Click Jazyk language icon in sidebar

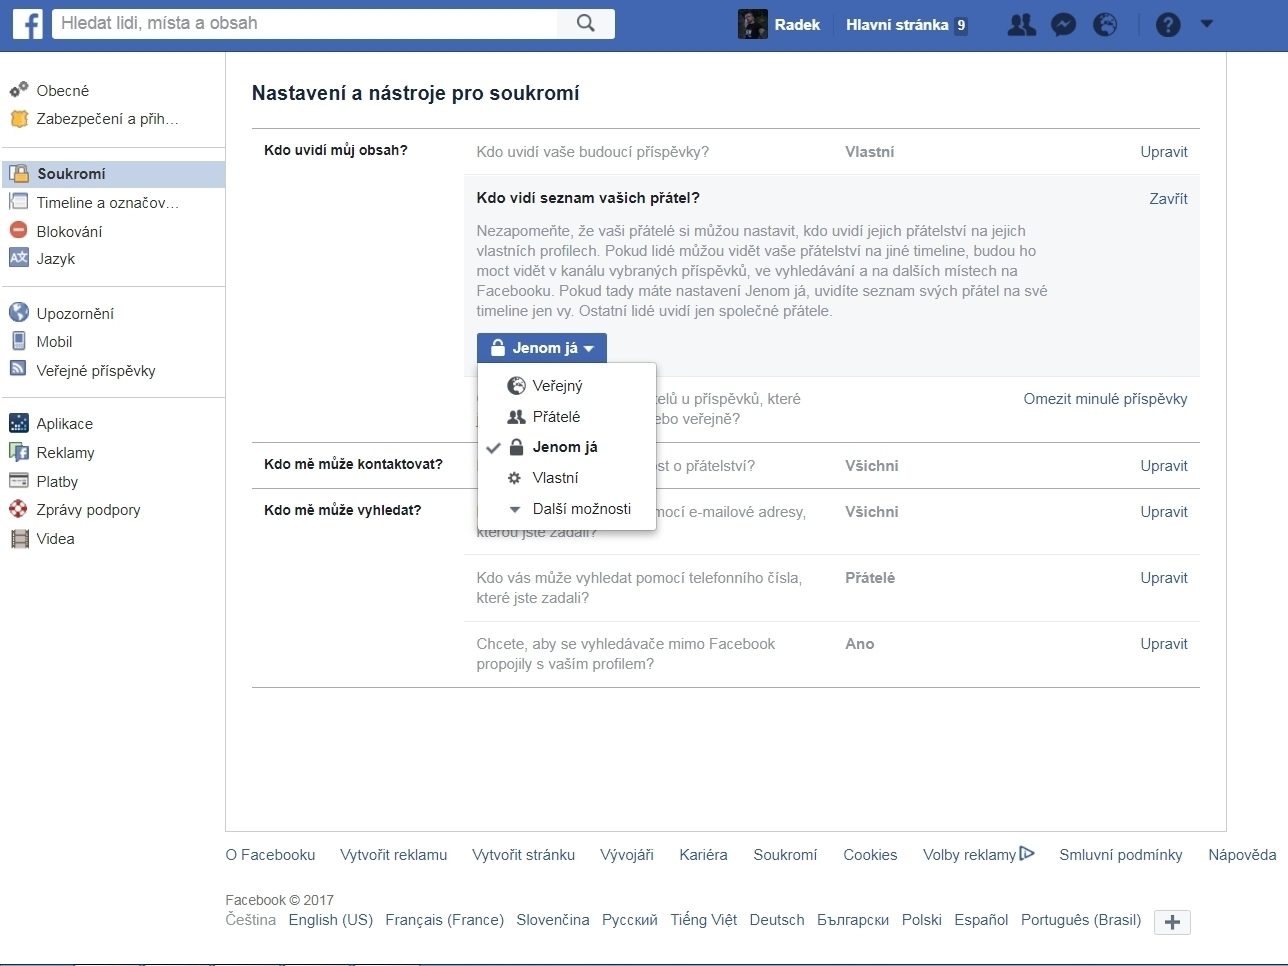pos(19,258)
